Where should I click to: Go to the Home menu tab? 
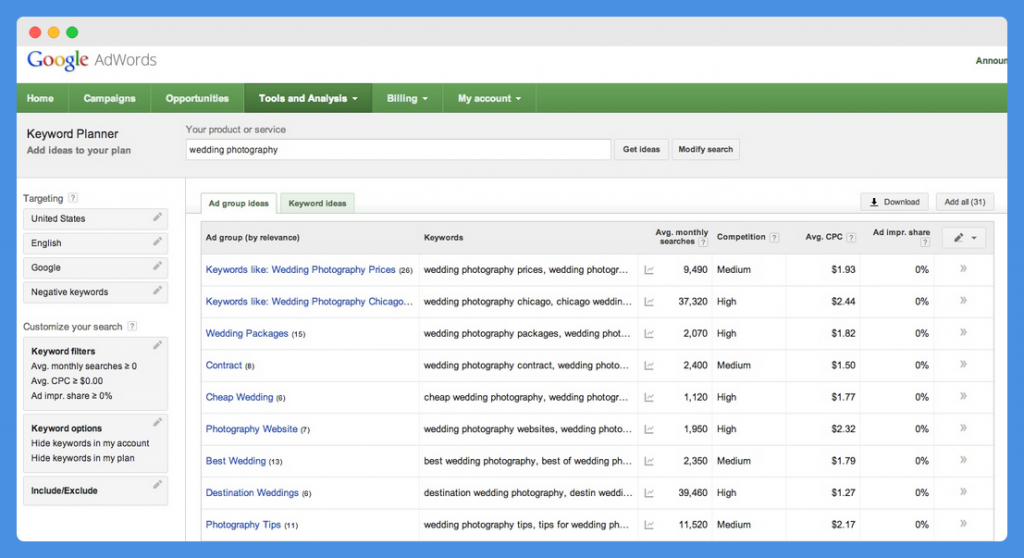[40, 98]
